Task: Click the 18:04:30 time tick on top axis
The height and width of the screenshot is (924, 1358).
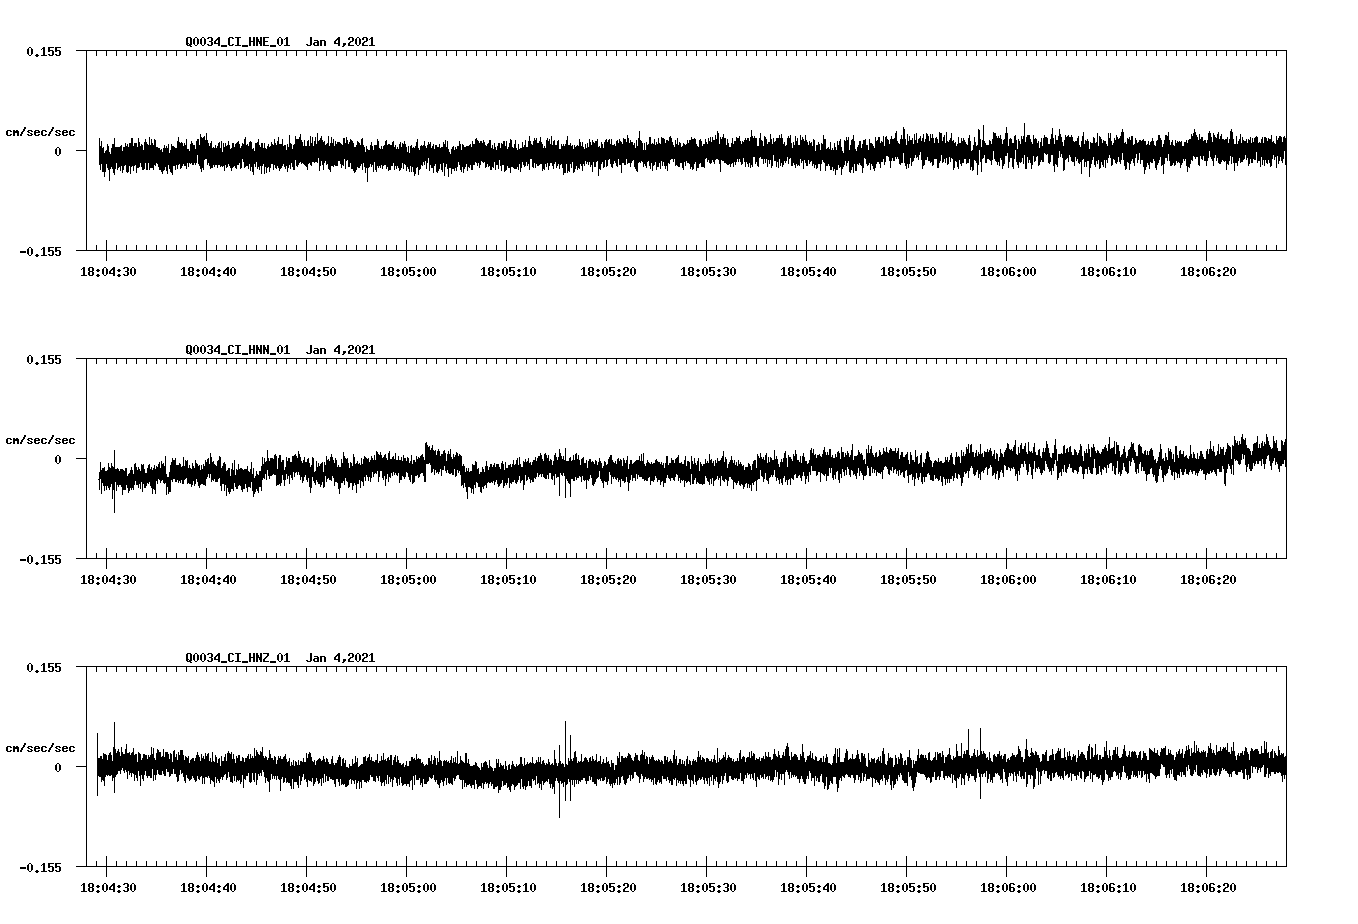Action: pyautogui.click(x=108, y=270)
